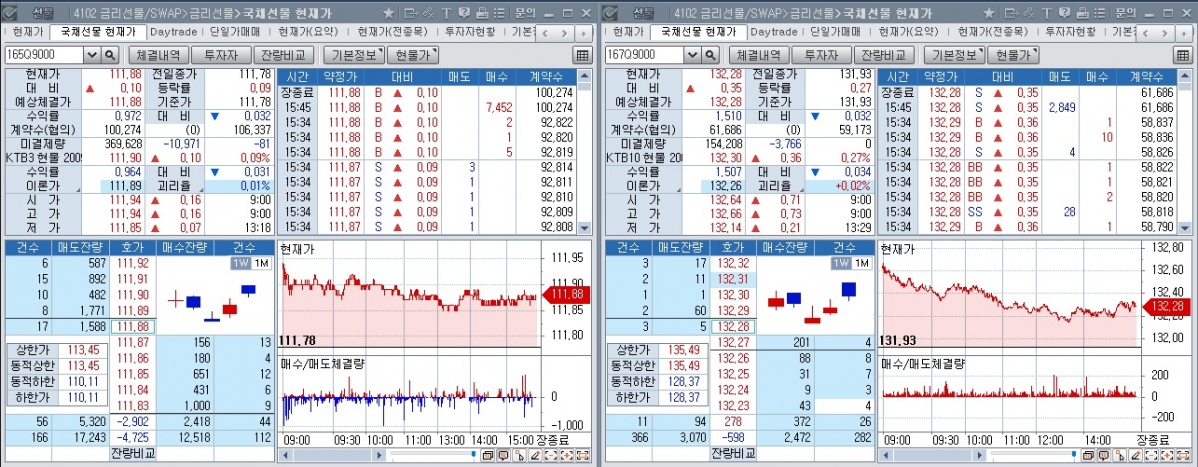Expand 기본정보 dropdown in left window
This screenshot has width=1198, height=467.
point(355,55)
